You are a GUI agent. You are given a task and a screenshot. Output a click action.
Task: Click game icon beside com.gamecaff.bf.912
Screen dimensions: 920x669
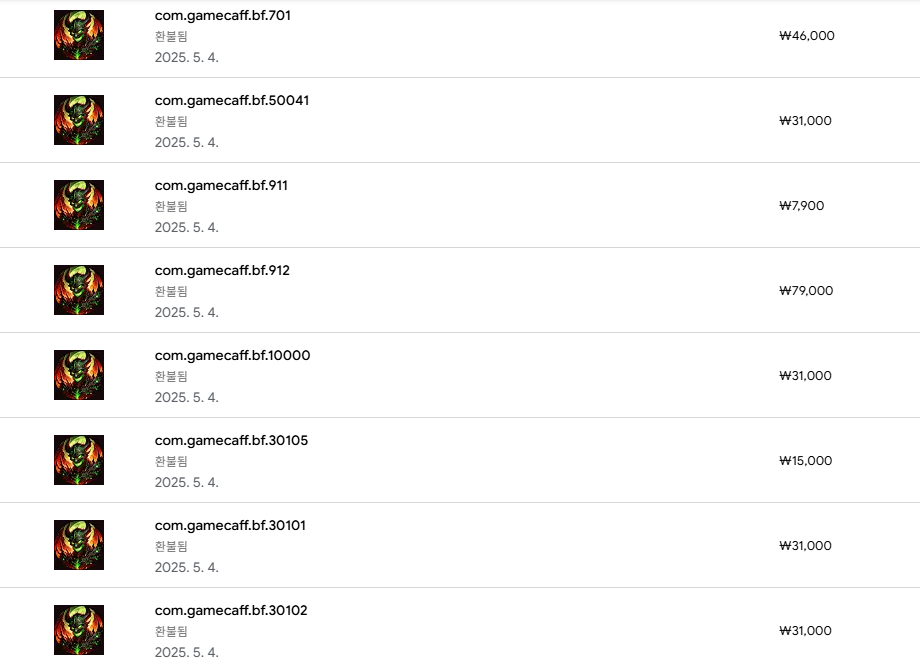[79, 290]
